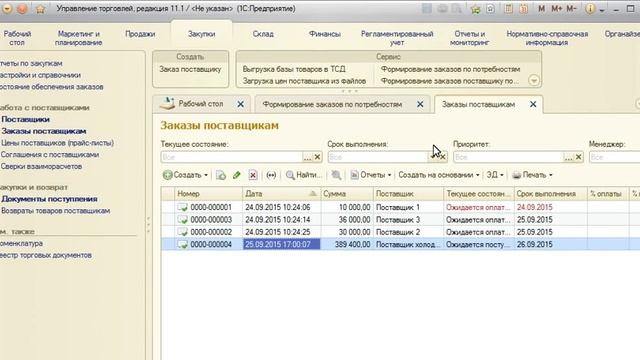Clear the Приоритет filter field
The width and height of the screenshot is (640, 360).
(x=579, y=157)
